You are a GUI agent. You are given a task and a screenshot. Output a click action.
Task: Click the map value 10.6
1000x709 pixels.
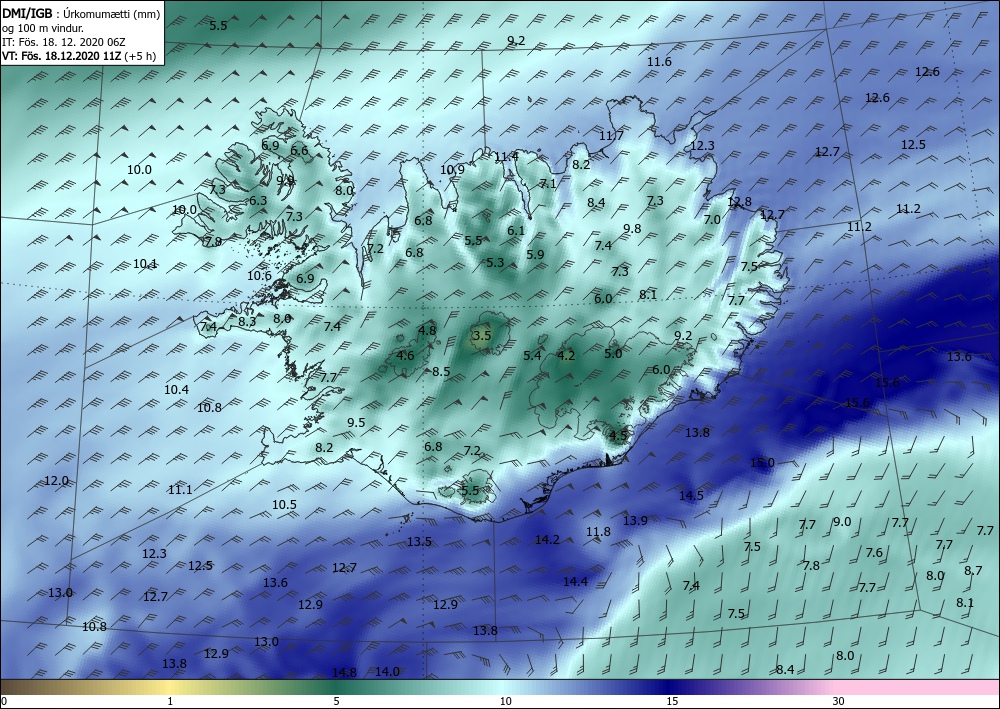coord(260,276)
